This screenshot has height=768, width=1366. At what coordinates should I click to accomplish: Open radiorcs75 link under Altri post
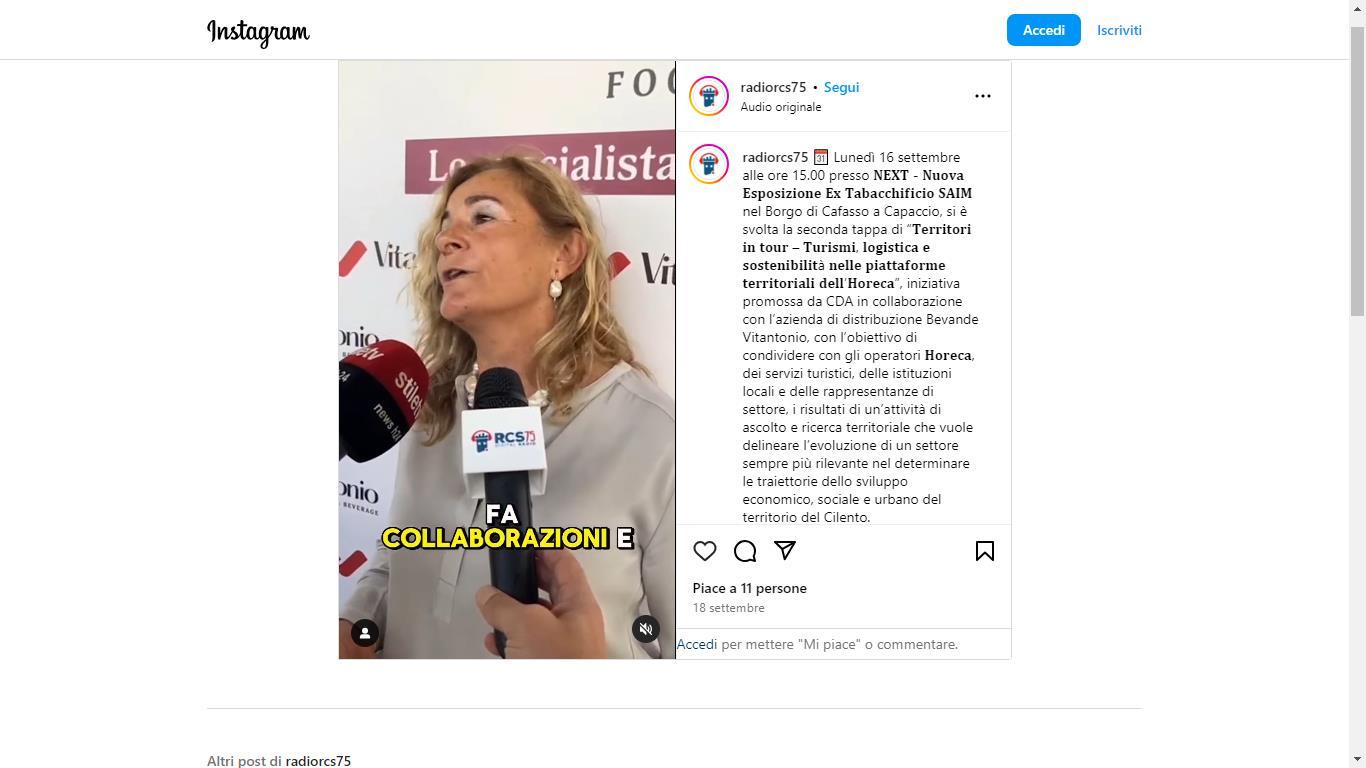(x=318, y=761)
